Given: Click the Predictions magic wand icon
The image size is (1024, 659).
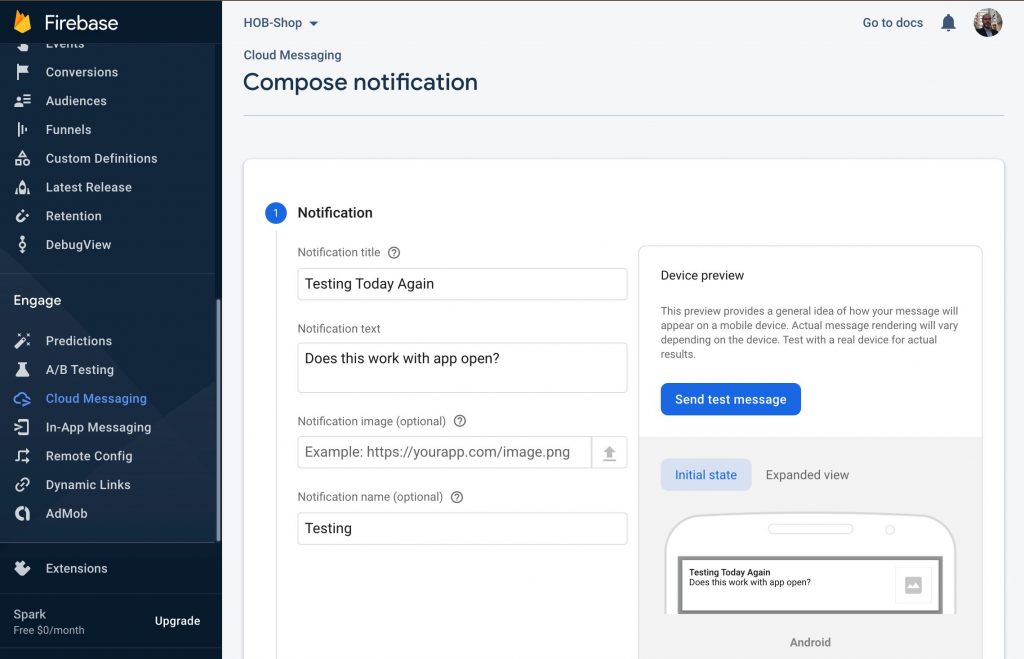Looking at the screenshot, I should [22, 340].
